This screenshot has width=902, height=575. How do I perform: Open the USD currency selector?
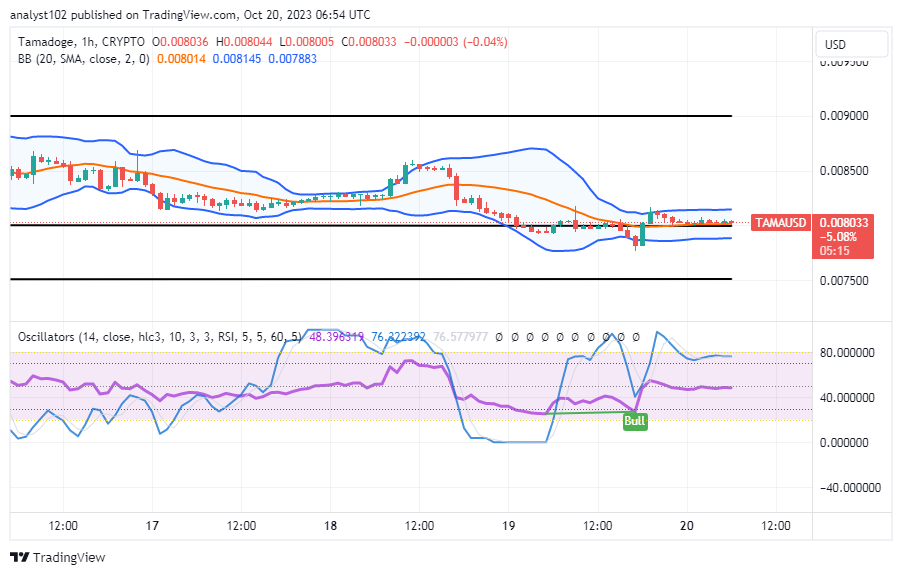tap(852, 44)
